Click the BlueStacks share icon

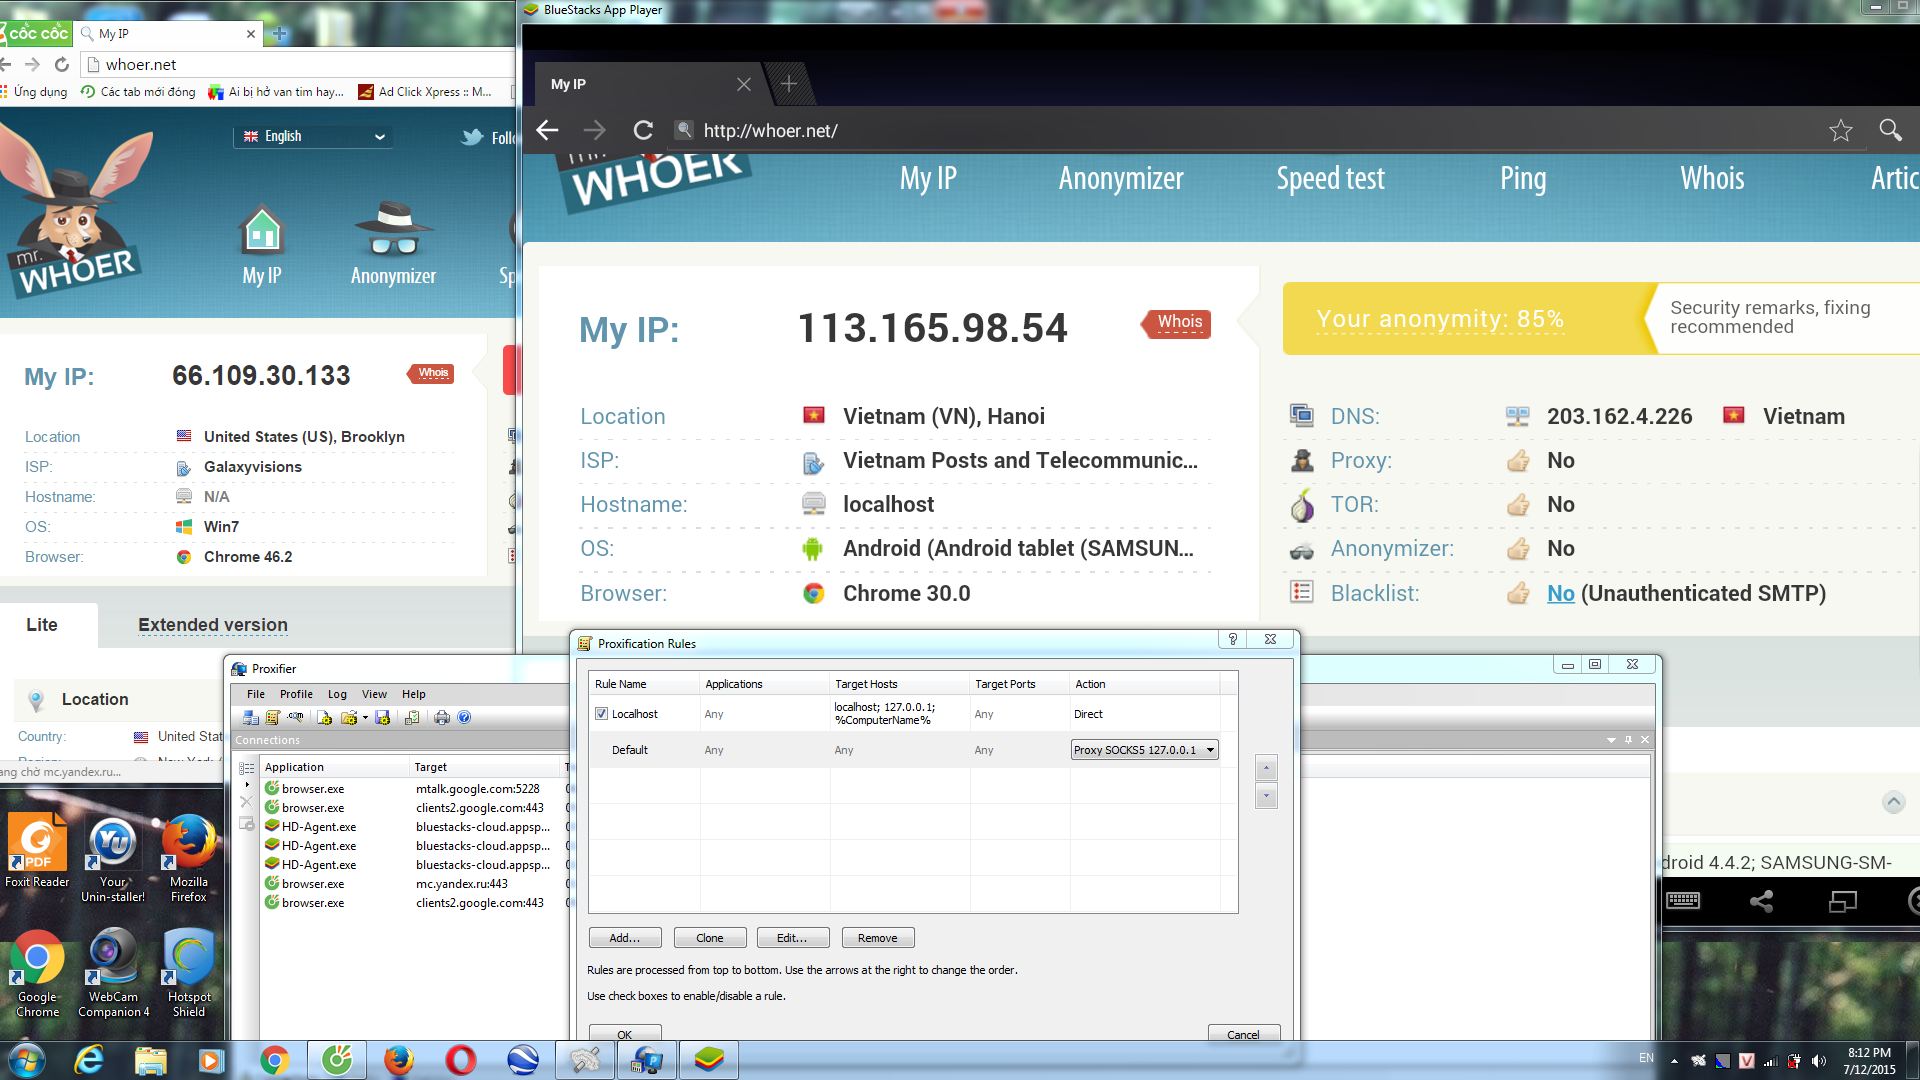click(1761, 901)
